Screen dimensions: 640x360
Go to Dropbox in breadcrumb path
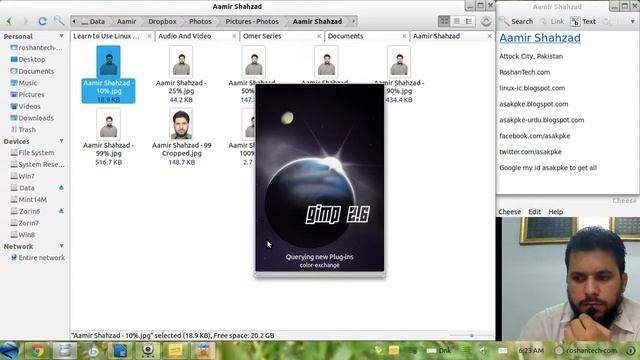click(162, 21)
